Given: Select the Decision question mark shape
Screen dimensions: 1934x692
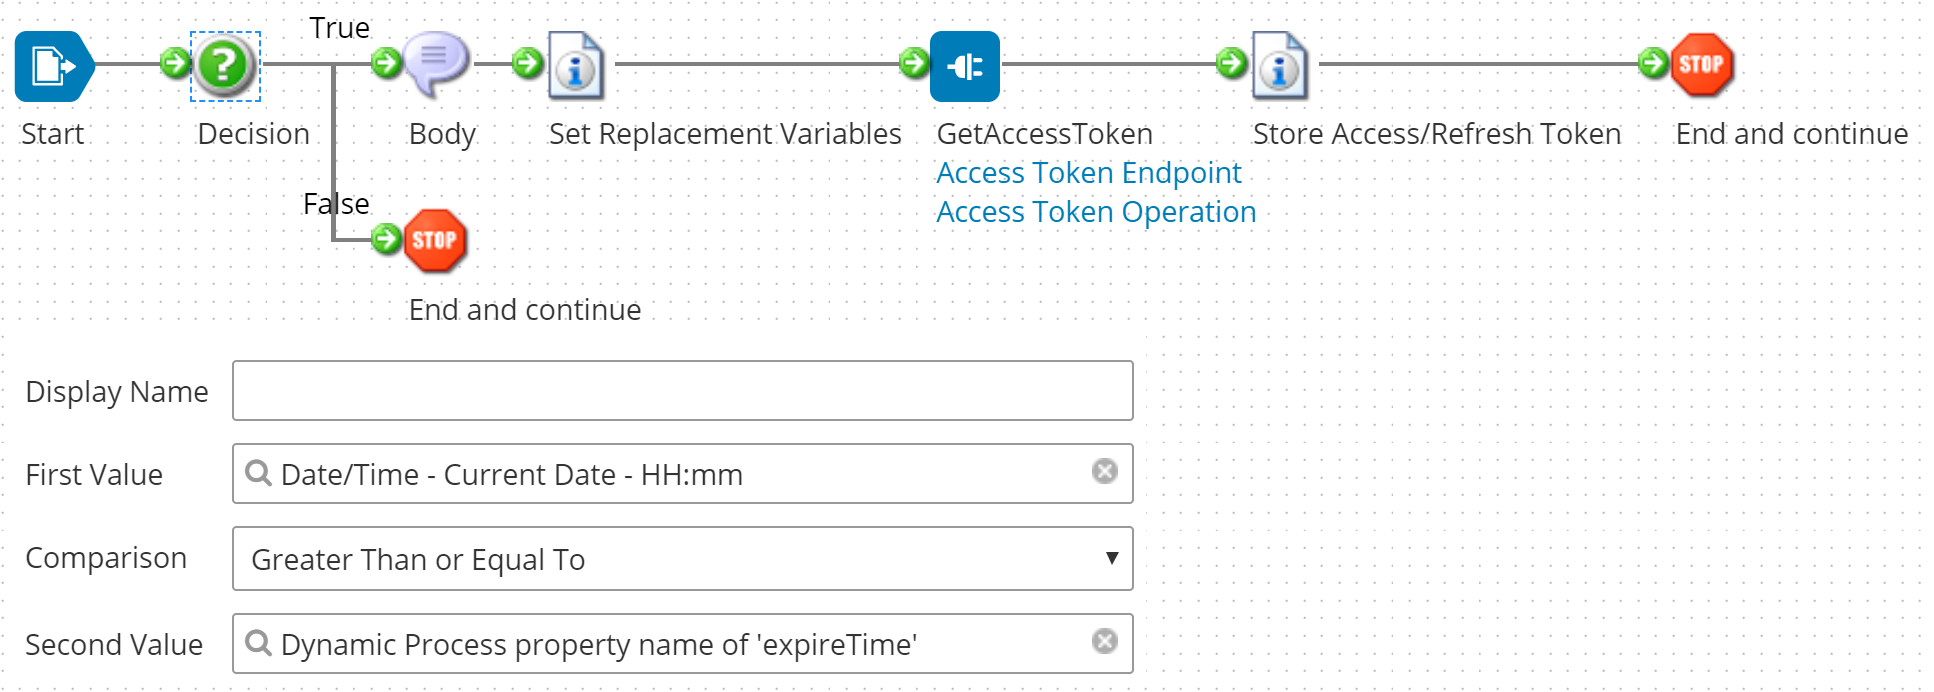Looking at the screenshot, I should pyautogui.click(x=225, y=66).
